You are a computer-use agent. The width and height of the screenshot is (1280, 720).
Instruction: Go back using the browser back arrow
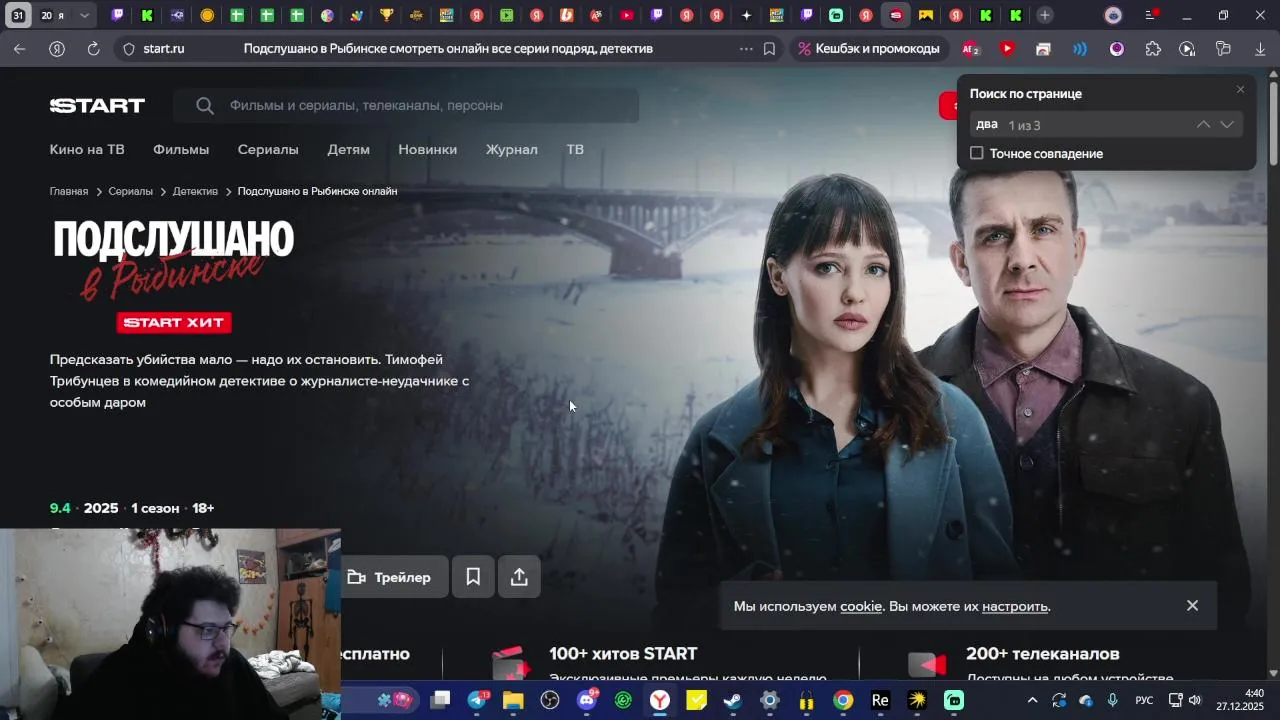20,48
